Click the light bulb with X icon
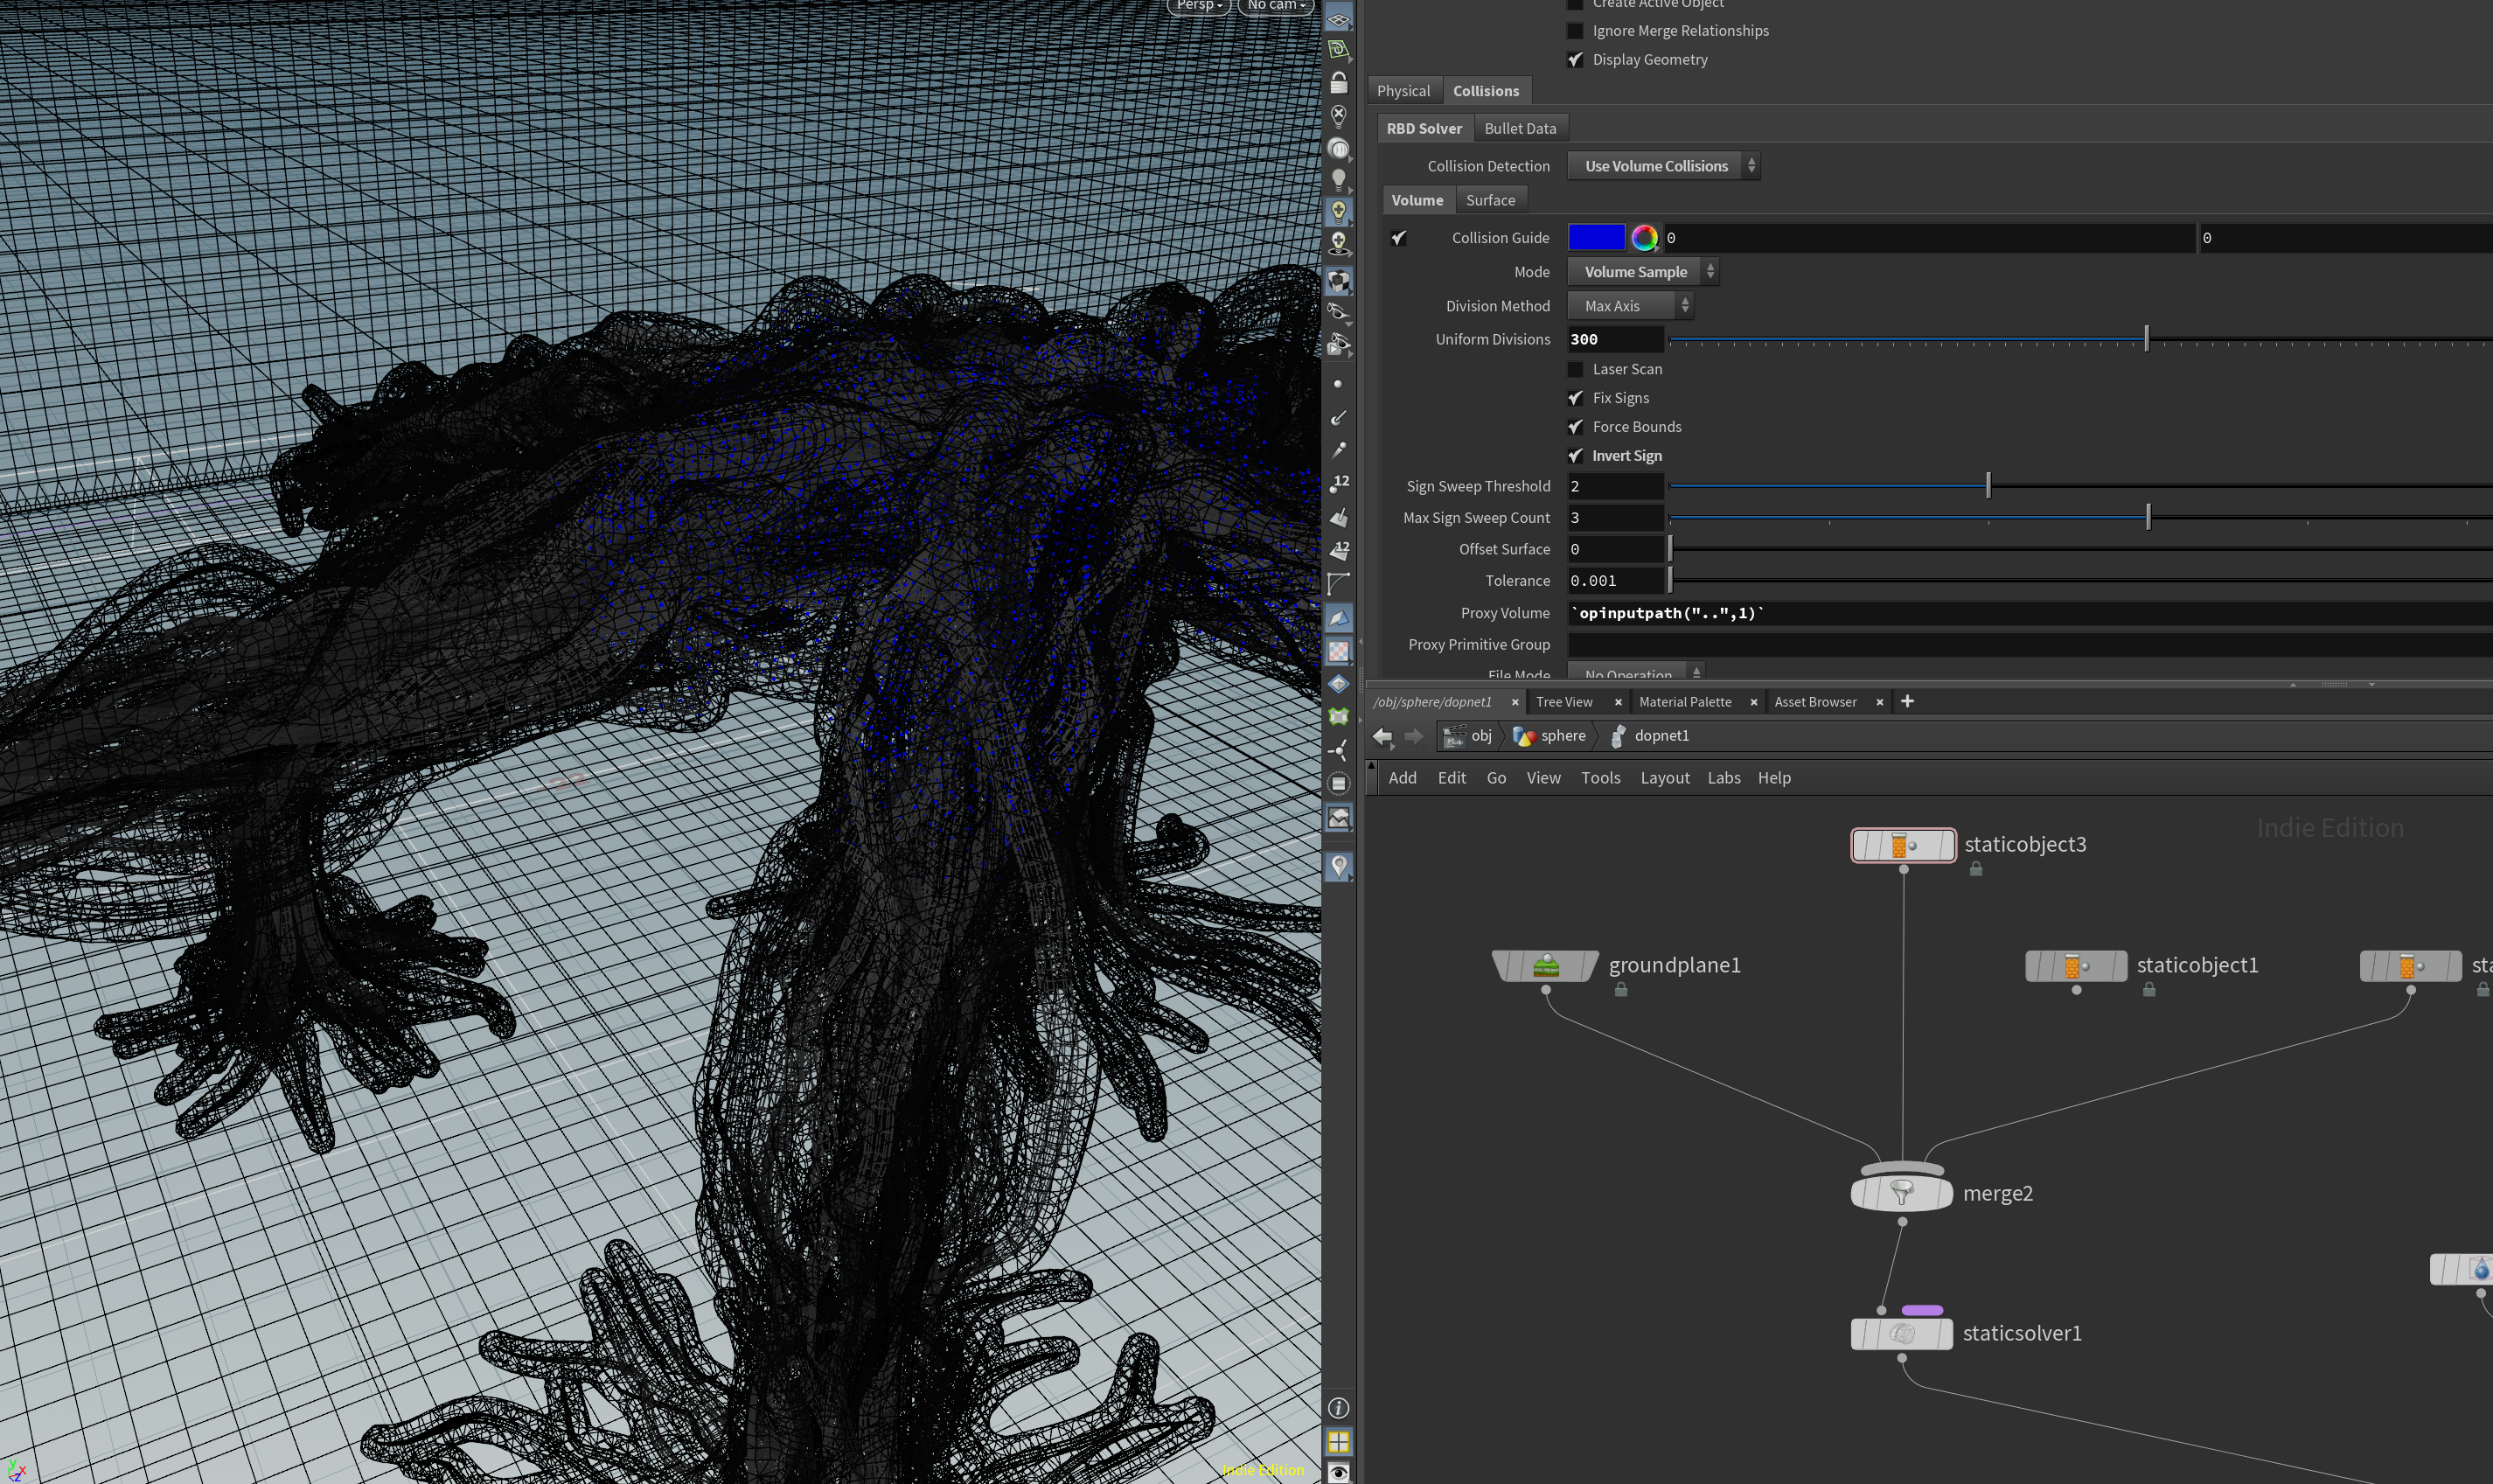 tap(1338, 116)
